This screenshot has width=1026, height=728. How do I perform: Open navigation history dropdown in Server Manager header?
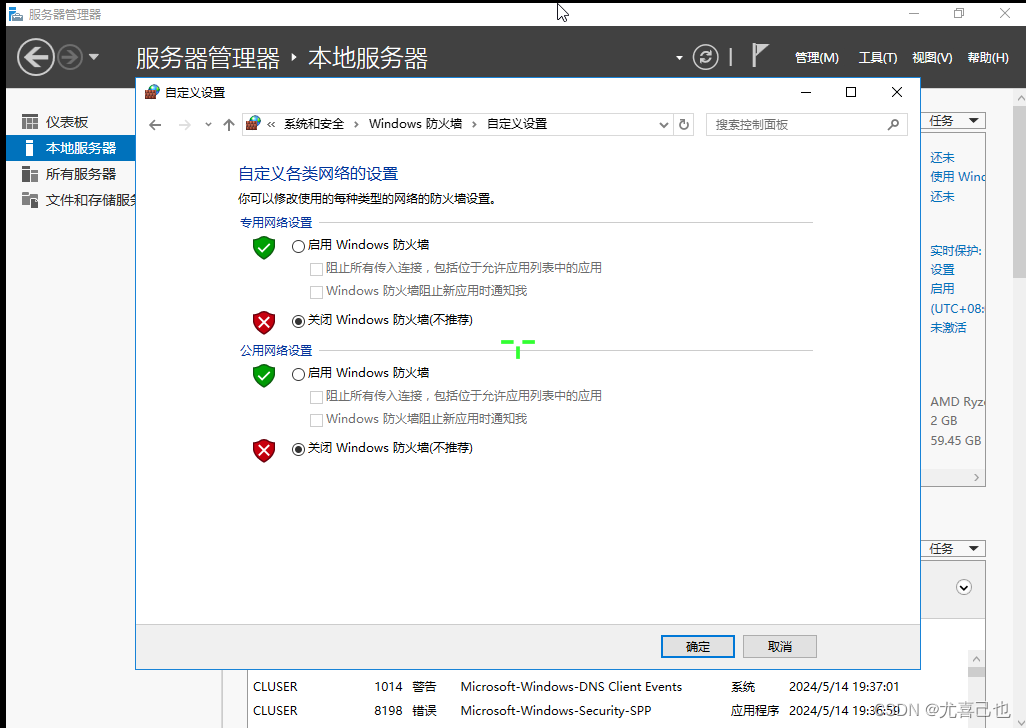pos(94,58)
